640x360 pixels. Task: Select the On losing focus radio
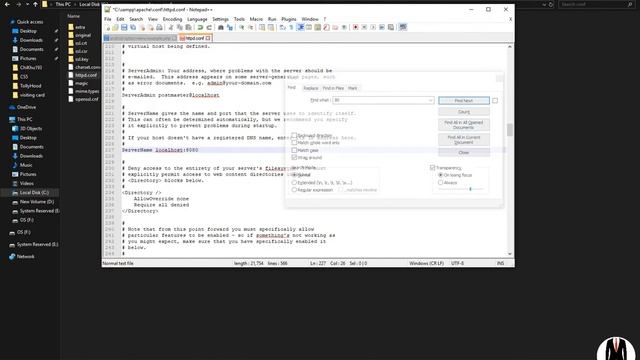[440, 175]
